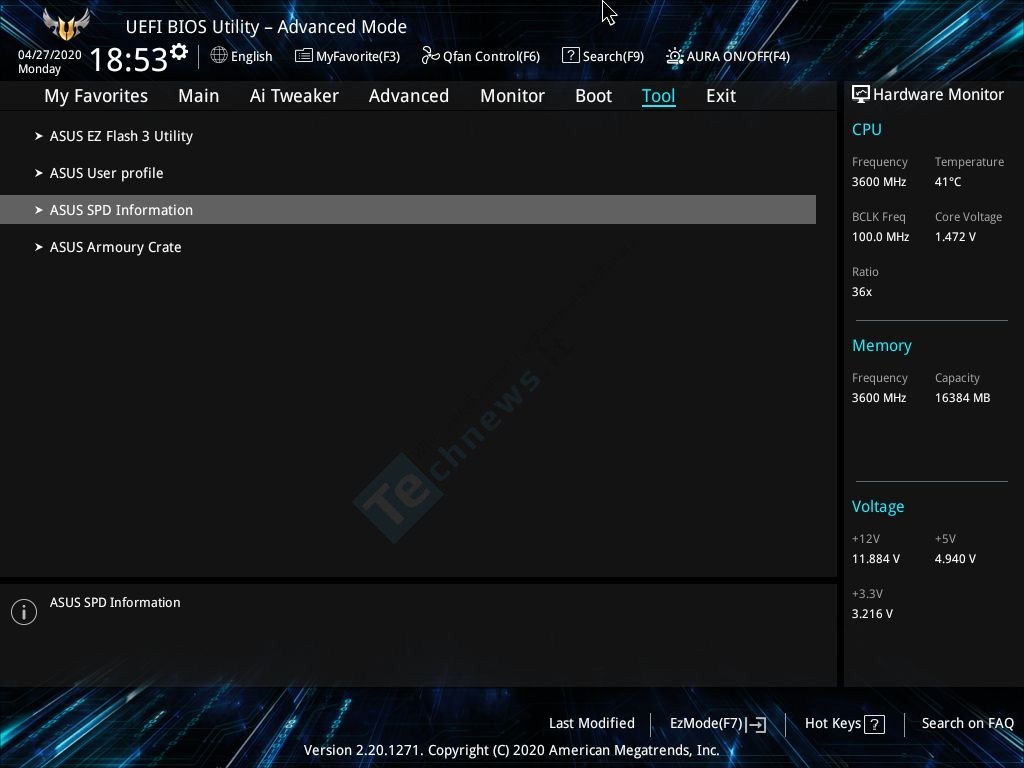Click +12V value 11.884 V
Image resolution: width=1024 pixels, height=768 pixels.
(876, 558)
